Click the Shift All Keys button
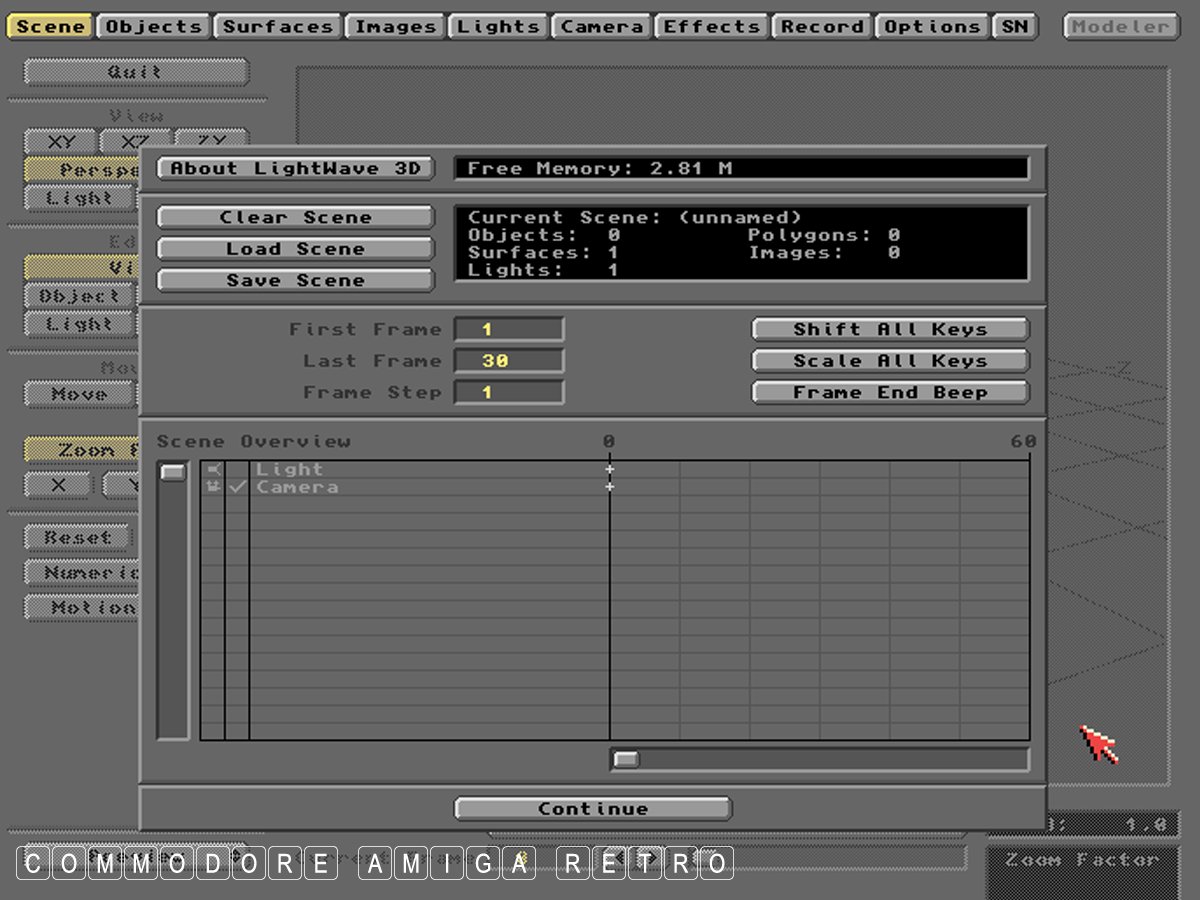The image size is (1200, 900). click(890, 329)
